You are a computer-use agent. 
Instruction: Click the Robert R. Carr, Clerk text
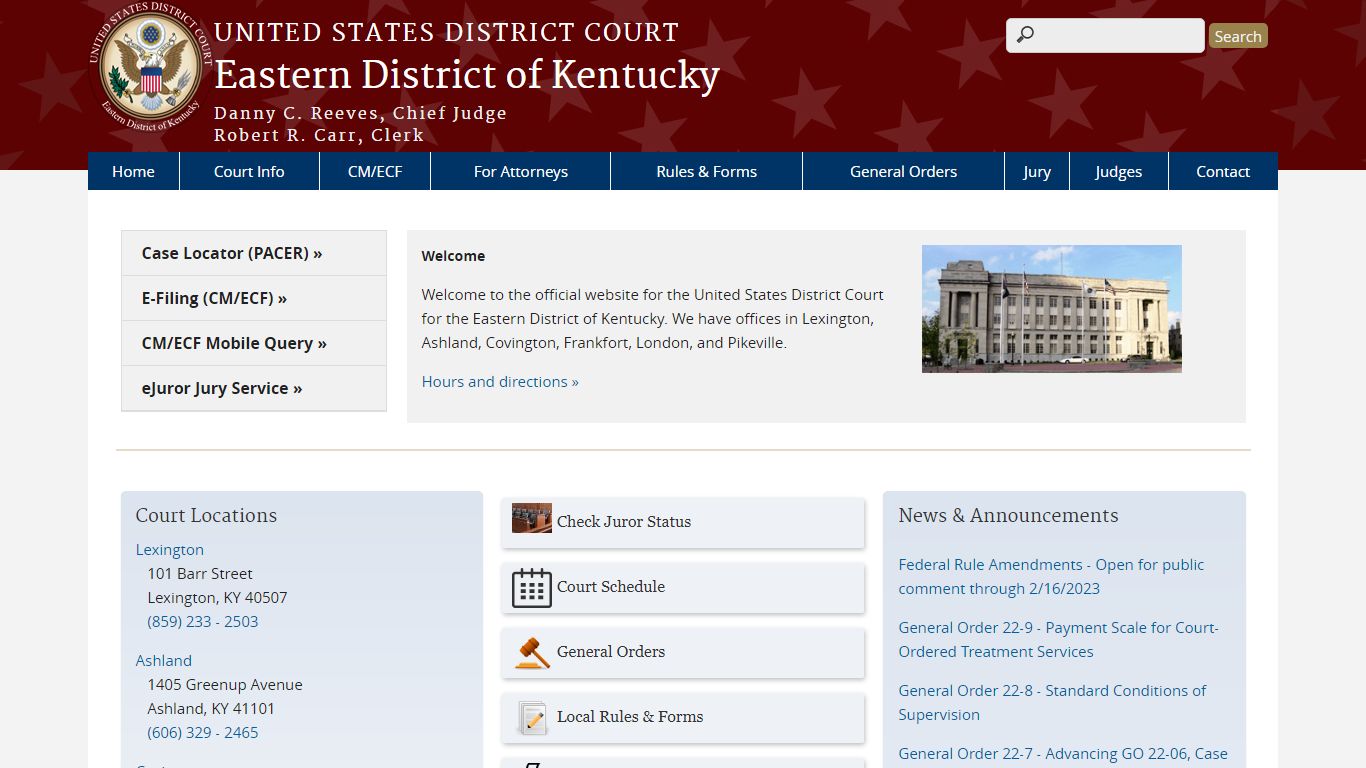click(319, 135)
